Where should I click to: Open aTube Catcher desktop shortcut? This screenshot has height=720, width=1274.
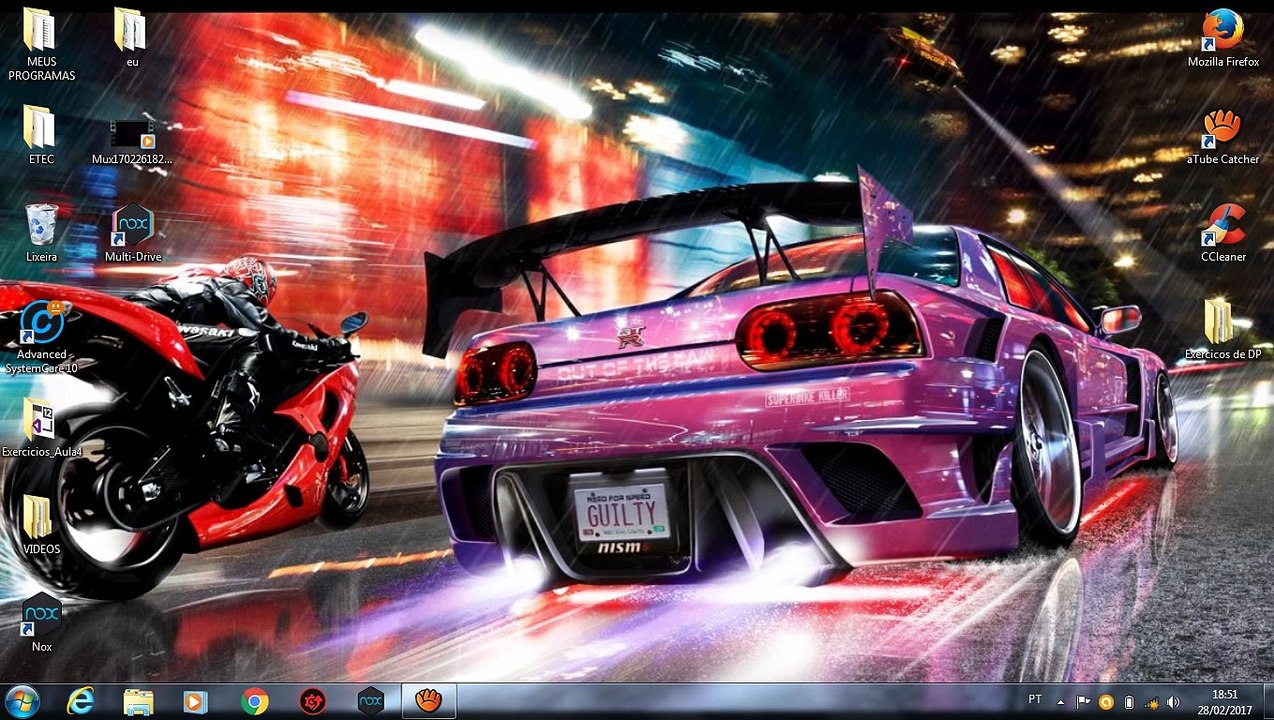point(1222,134)
